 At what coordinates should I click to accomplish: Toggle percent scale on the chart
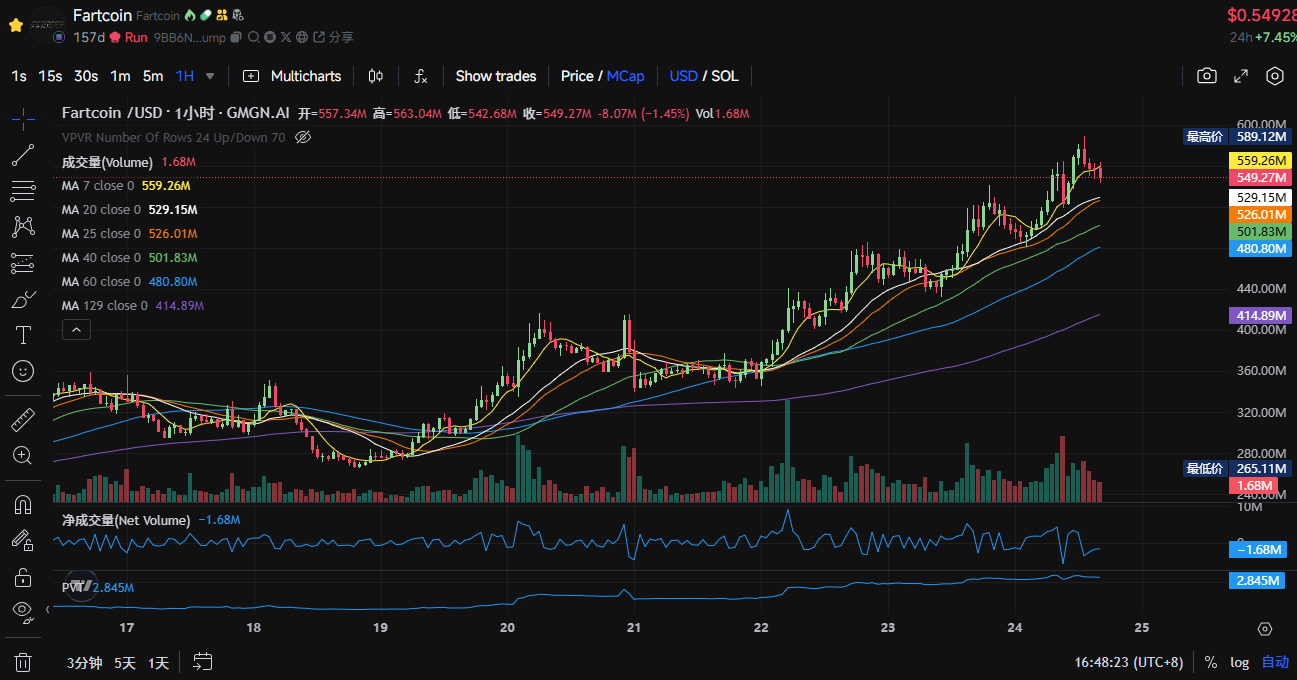[1211, 662]
